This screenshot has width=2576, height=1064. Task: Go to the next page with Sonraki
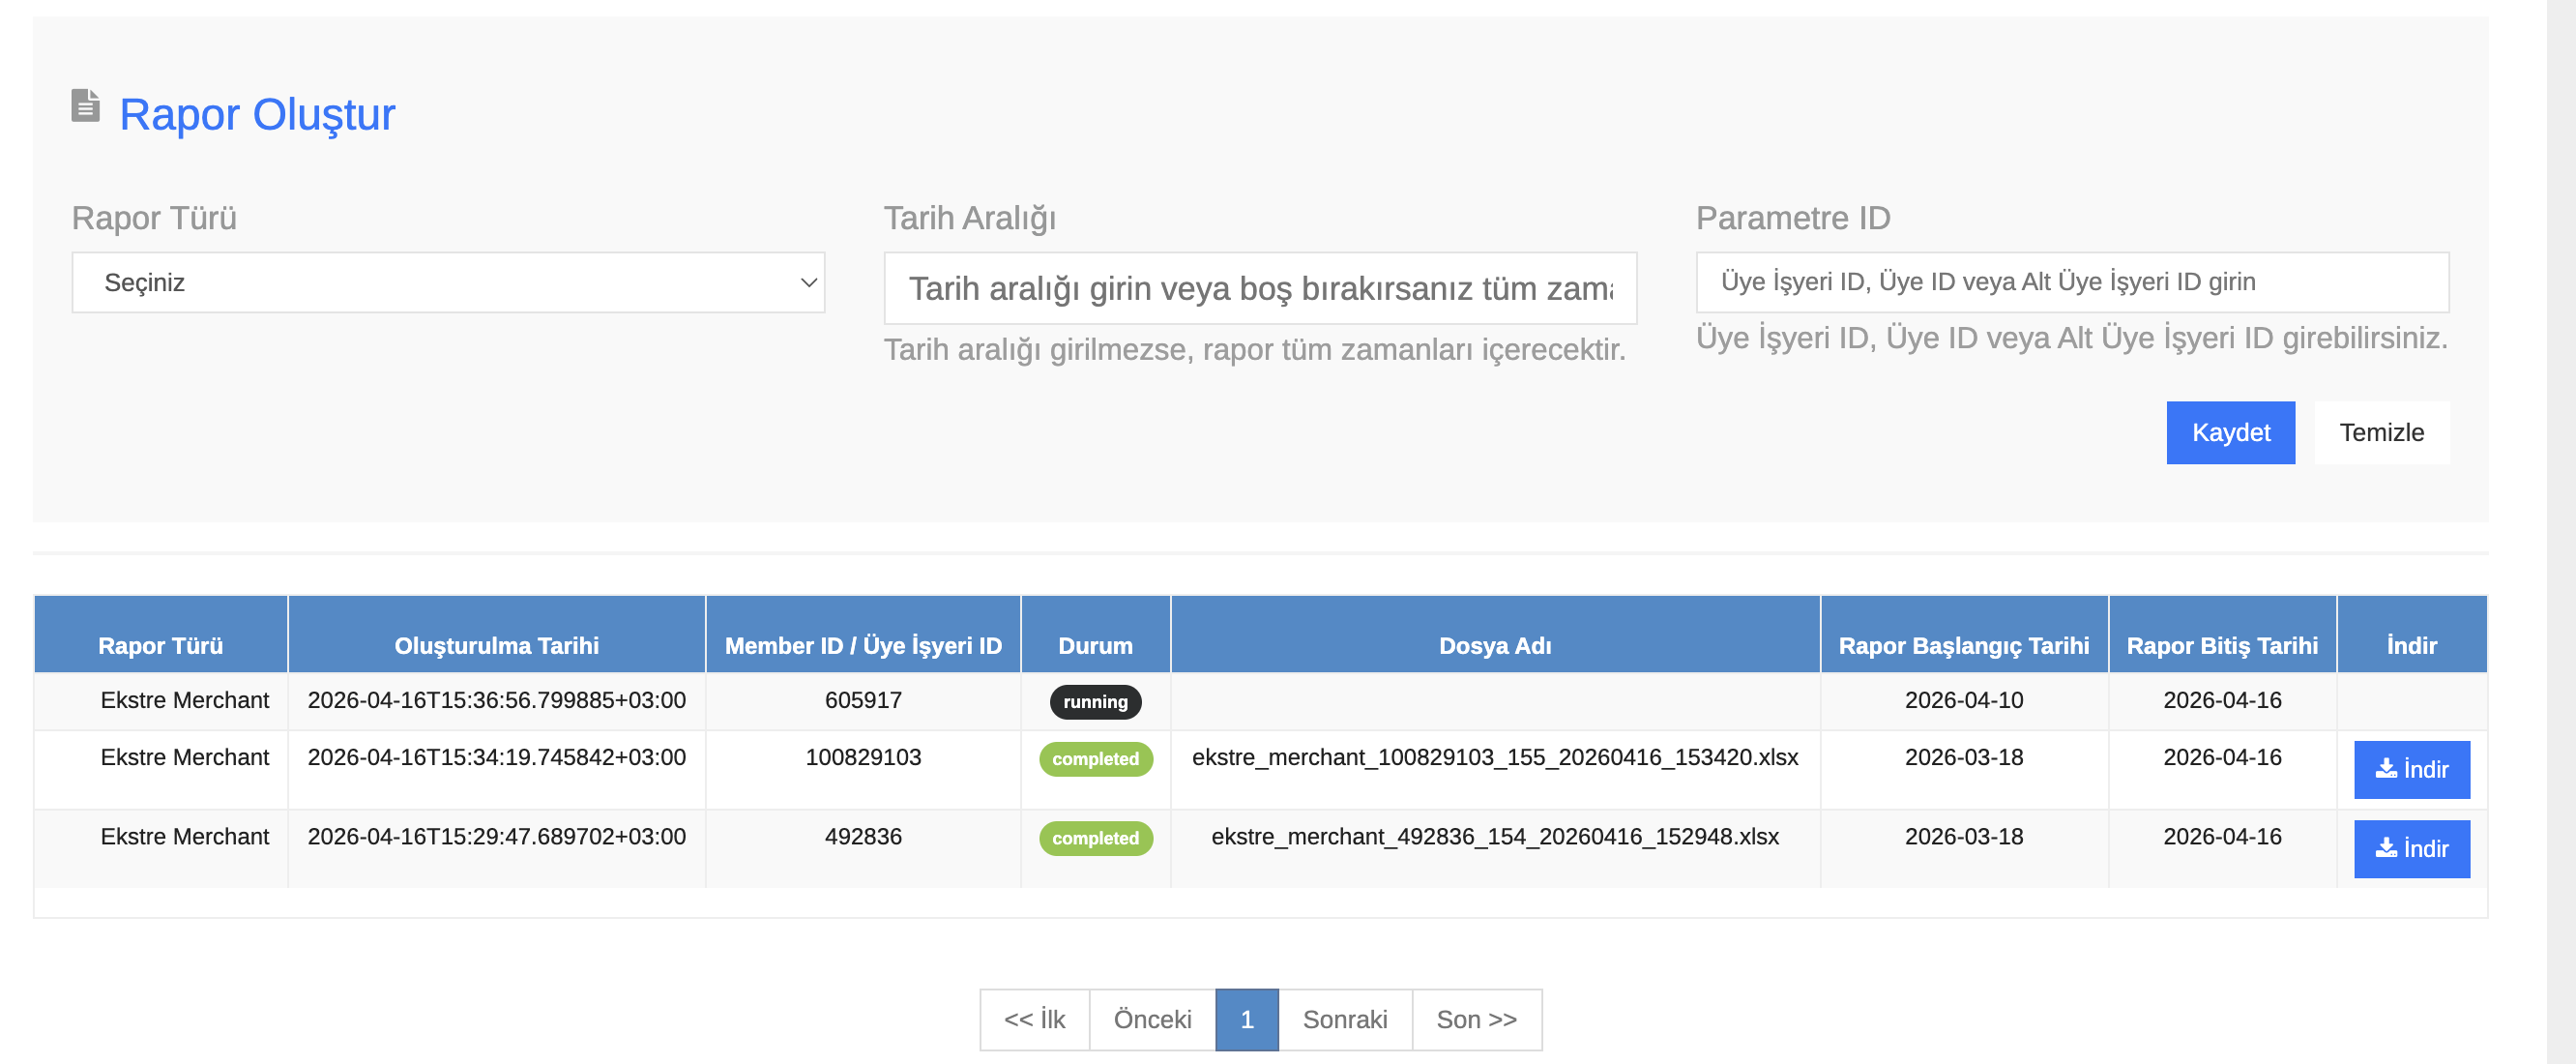coord(1344,1019)
